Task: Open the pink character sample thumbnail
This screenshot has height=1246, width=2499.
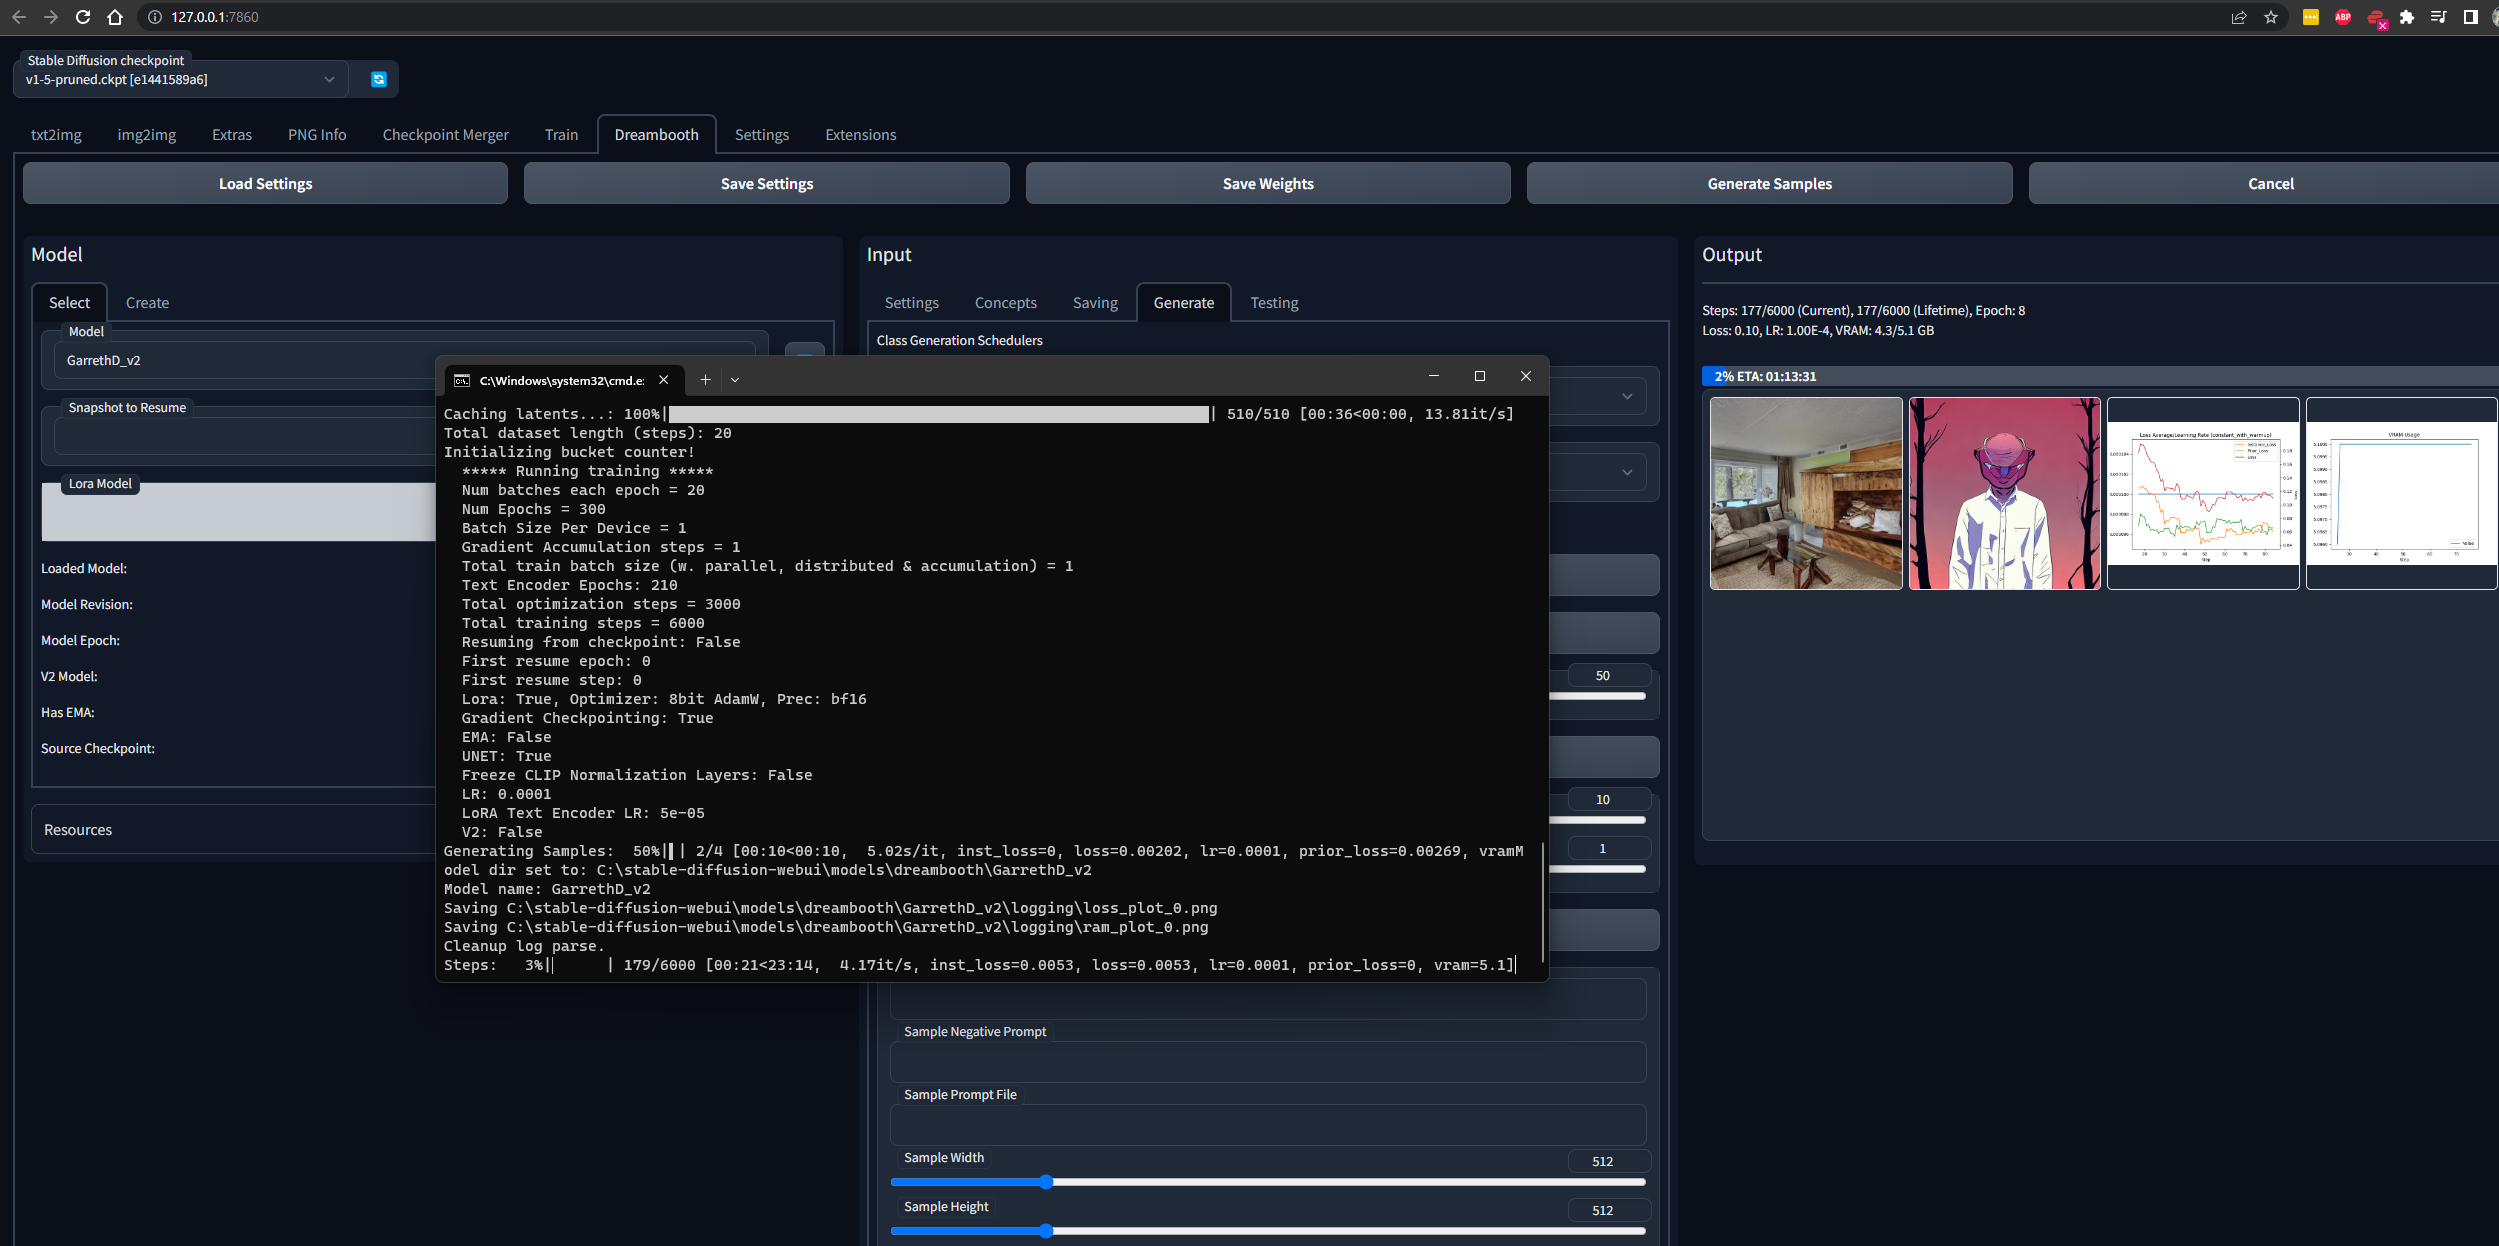Action: click(x=2004, y=494)
